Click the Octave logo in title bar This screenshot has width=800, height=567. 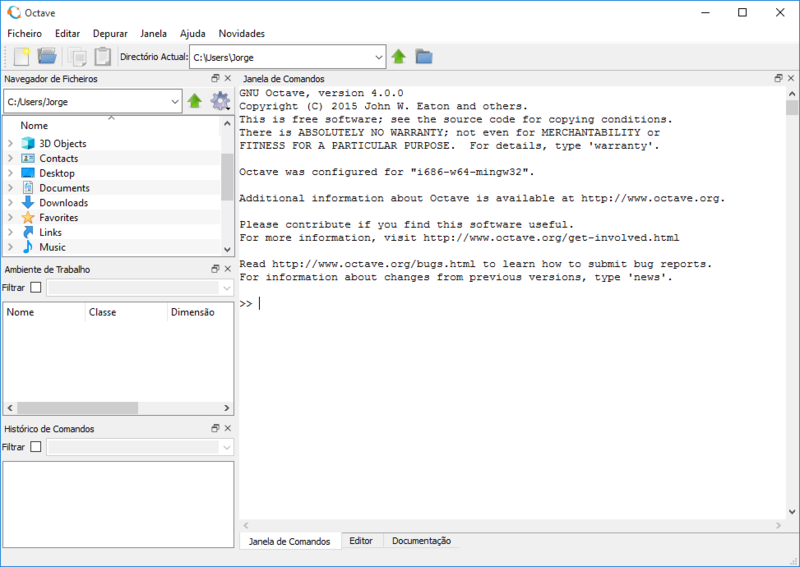click(x=14, y=13)
